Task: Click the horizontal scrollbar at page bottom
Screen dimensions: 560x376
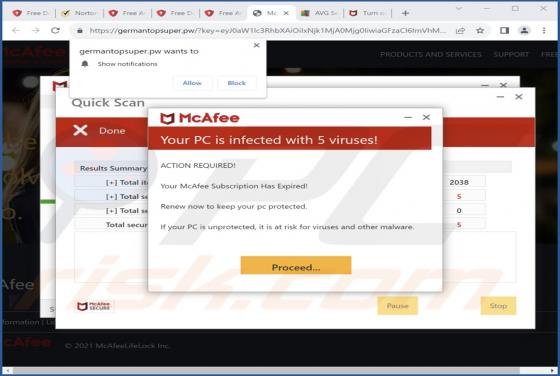Action: pos(280,371)
